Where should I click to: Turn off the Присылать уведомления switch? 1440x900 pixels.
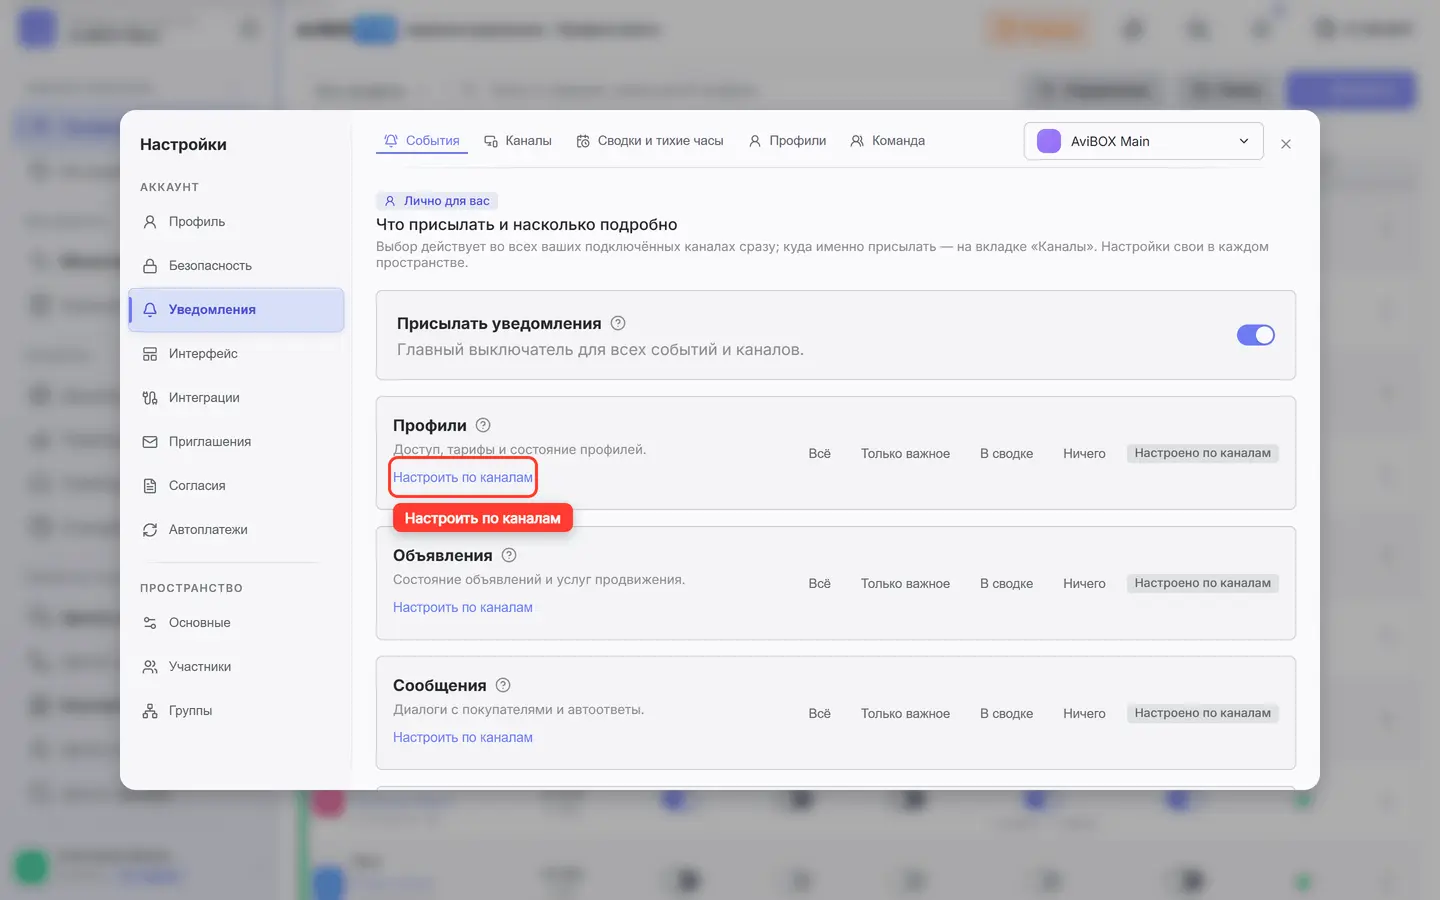(1256, 335)
